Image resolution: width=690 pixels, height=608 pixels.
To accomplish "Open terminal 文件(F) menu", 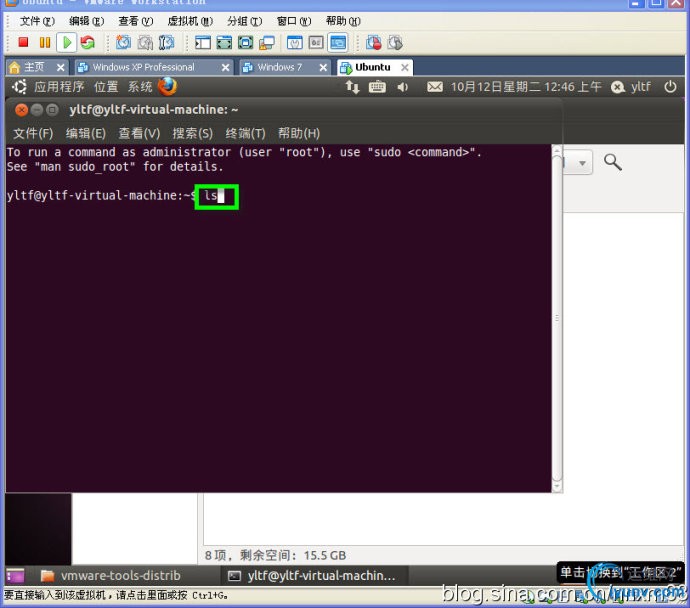I will point(33,133).
